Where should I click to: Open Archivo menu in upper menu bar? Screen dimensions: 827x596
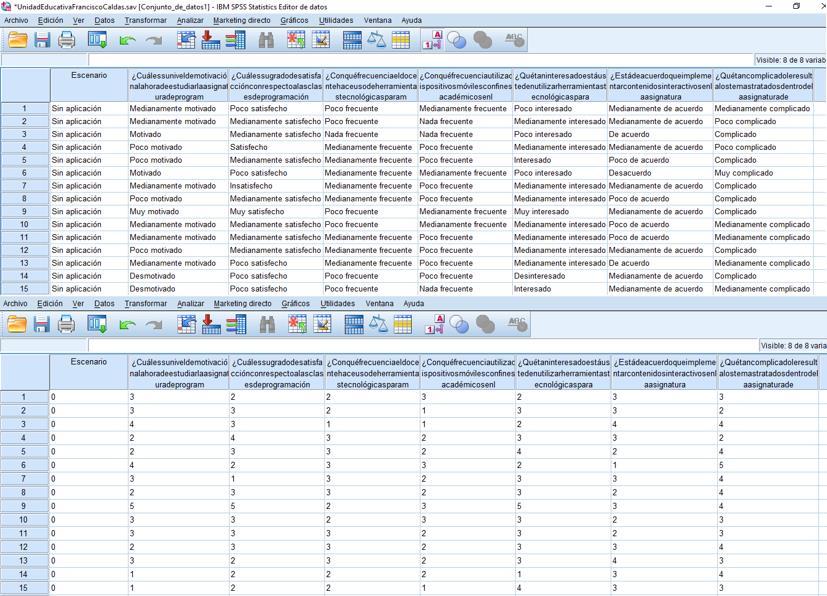point(16,20)
